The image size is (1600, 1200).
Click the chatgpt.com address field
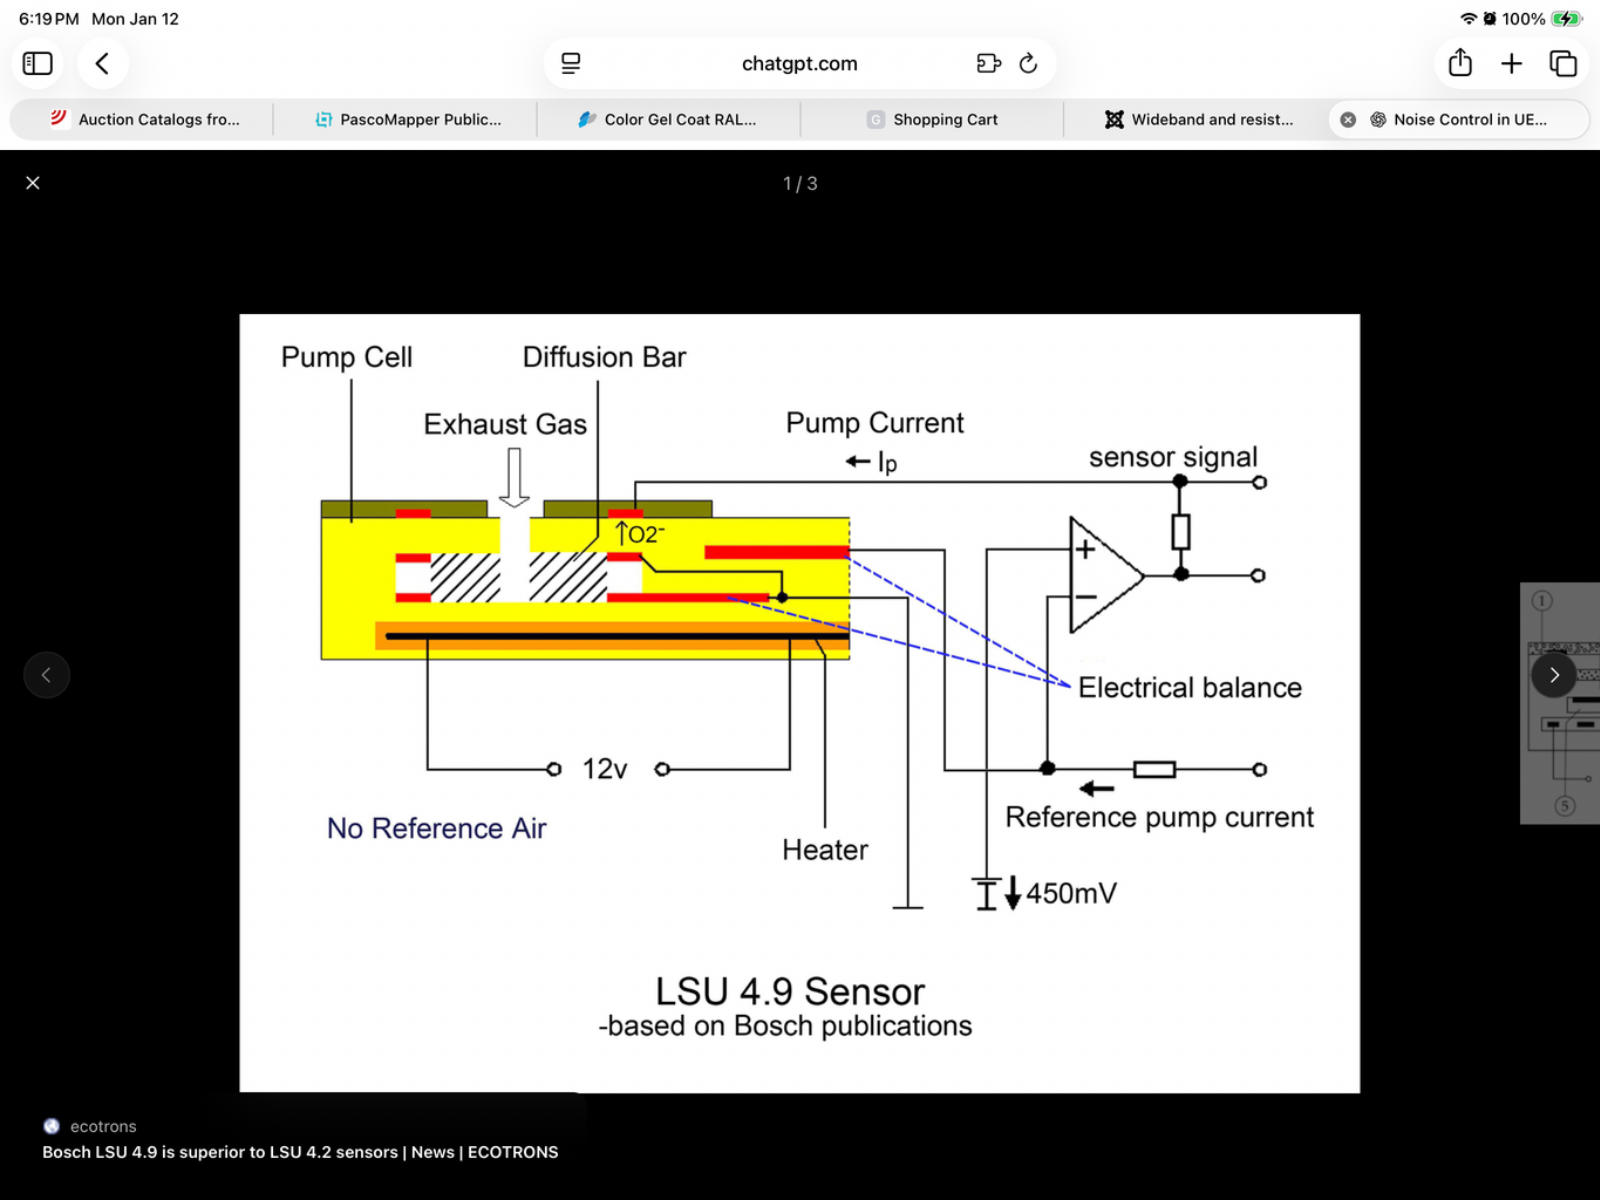tap(799, 64)
